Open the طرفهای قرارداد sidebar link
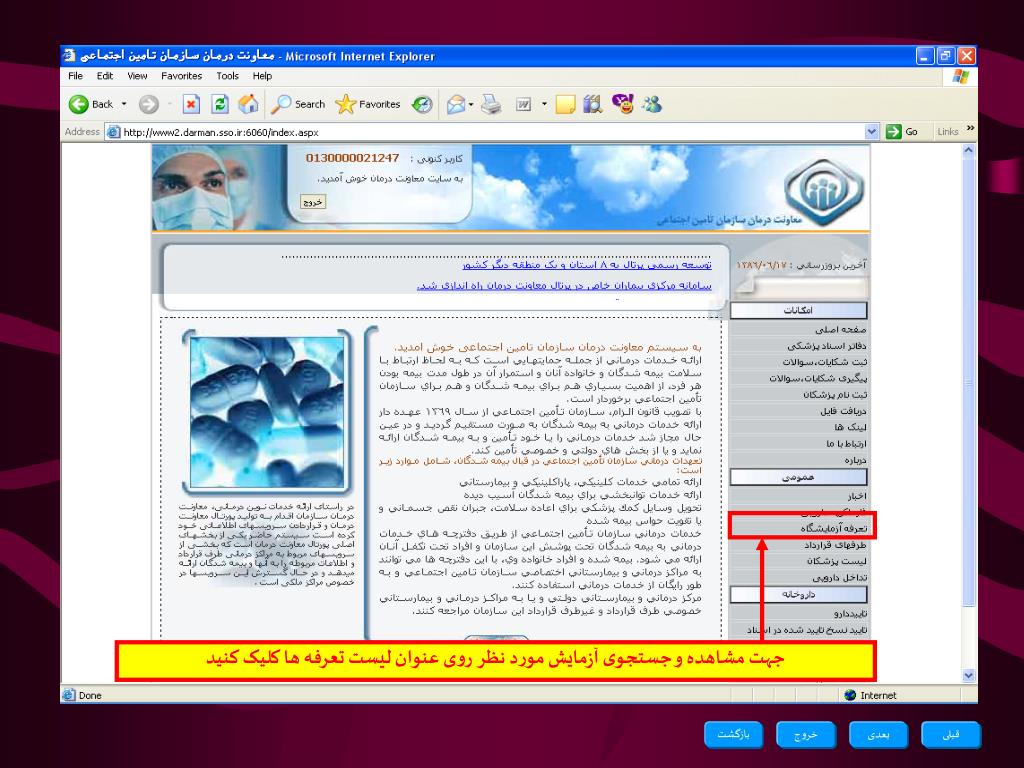The width and height of the screenshot is (1024, 768). 835,545
